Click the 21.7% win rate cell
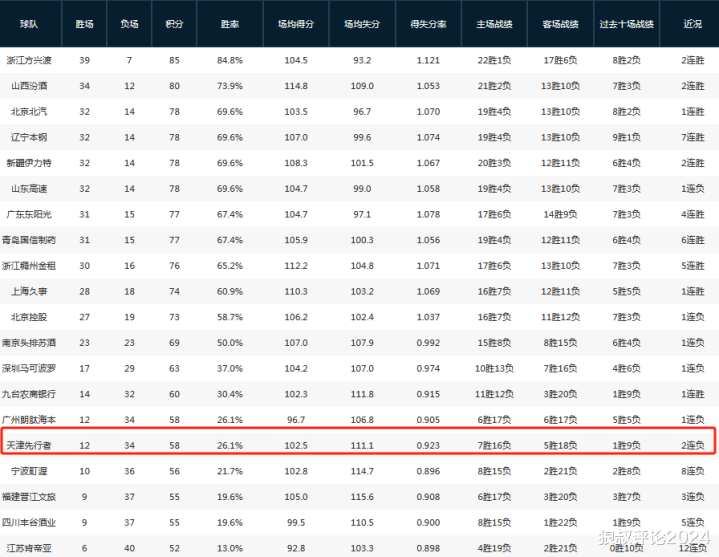 (x=230, y=471)
